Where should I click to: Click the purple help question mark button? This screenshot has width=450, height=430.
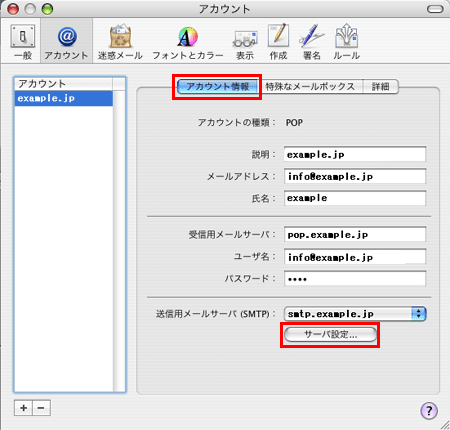pos(429,410)
